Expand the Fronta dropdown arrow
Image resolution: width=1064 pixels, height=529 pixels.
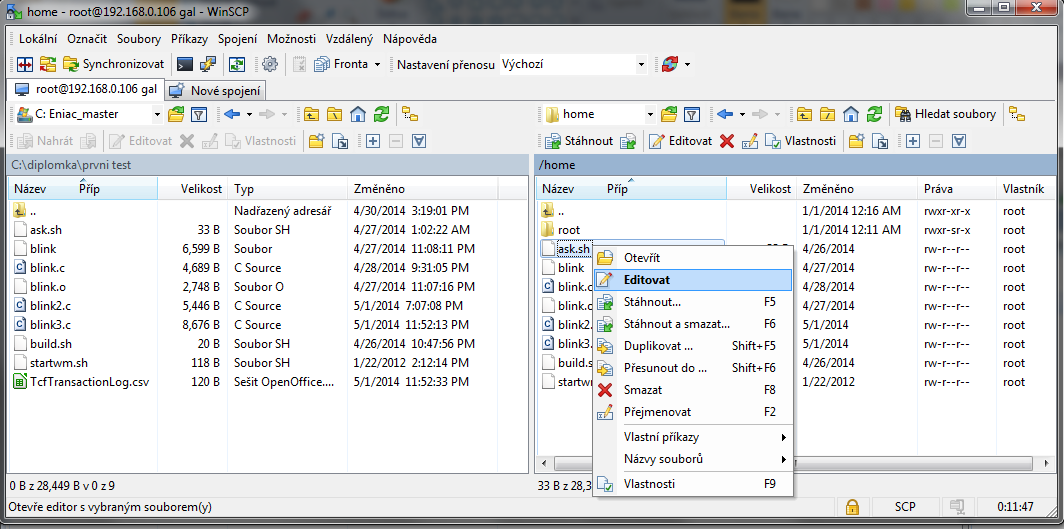point(377,64)
